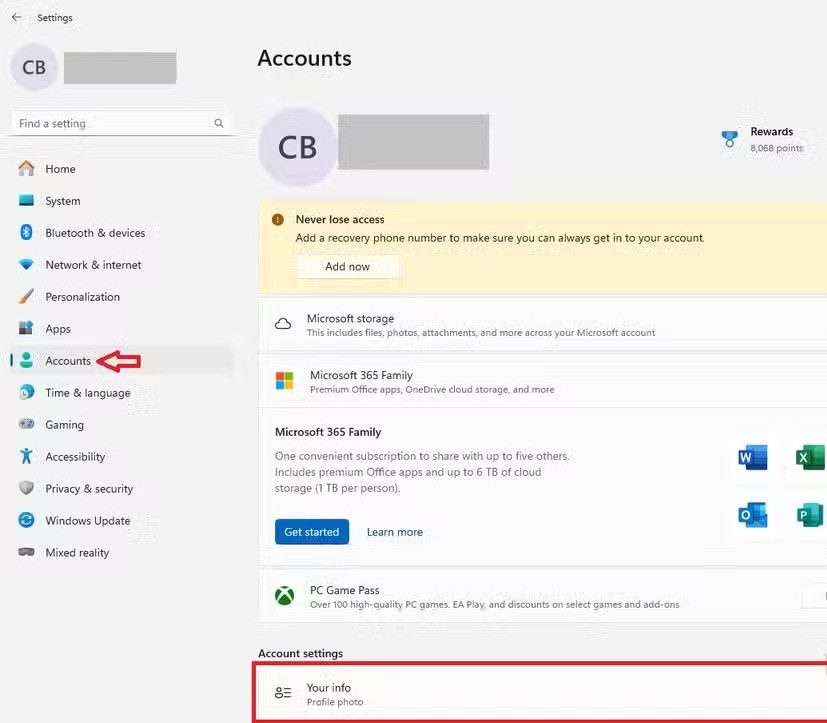The width and height of the screenshot is (827, 723).
Task: Open the PC Game Pass row
Action: (x=543, y=596)
